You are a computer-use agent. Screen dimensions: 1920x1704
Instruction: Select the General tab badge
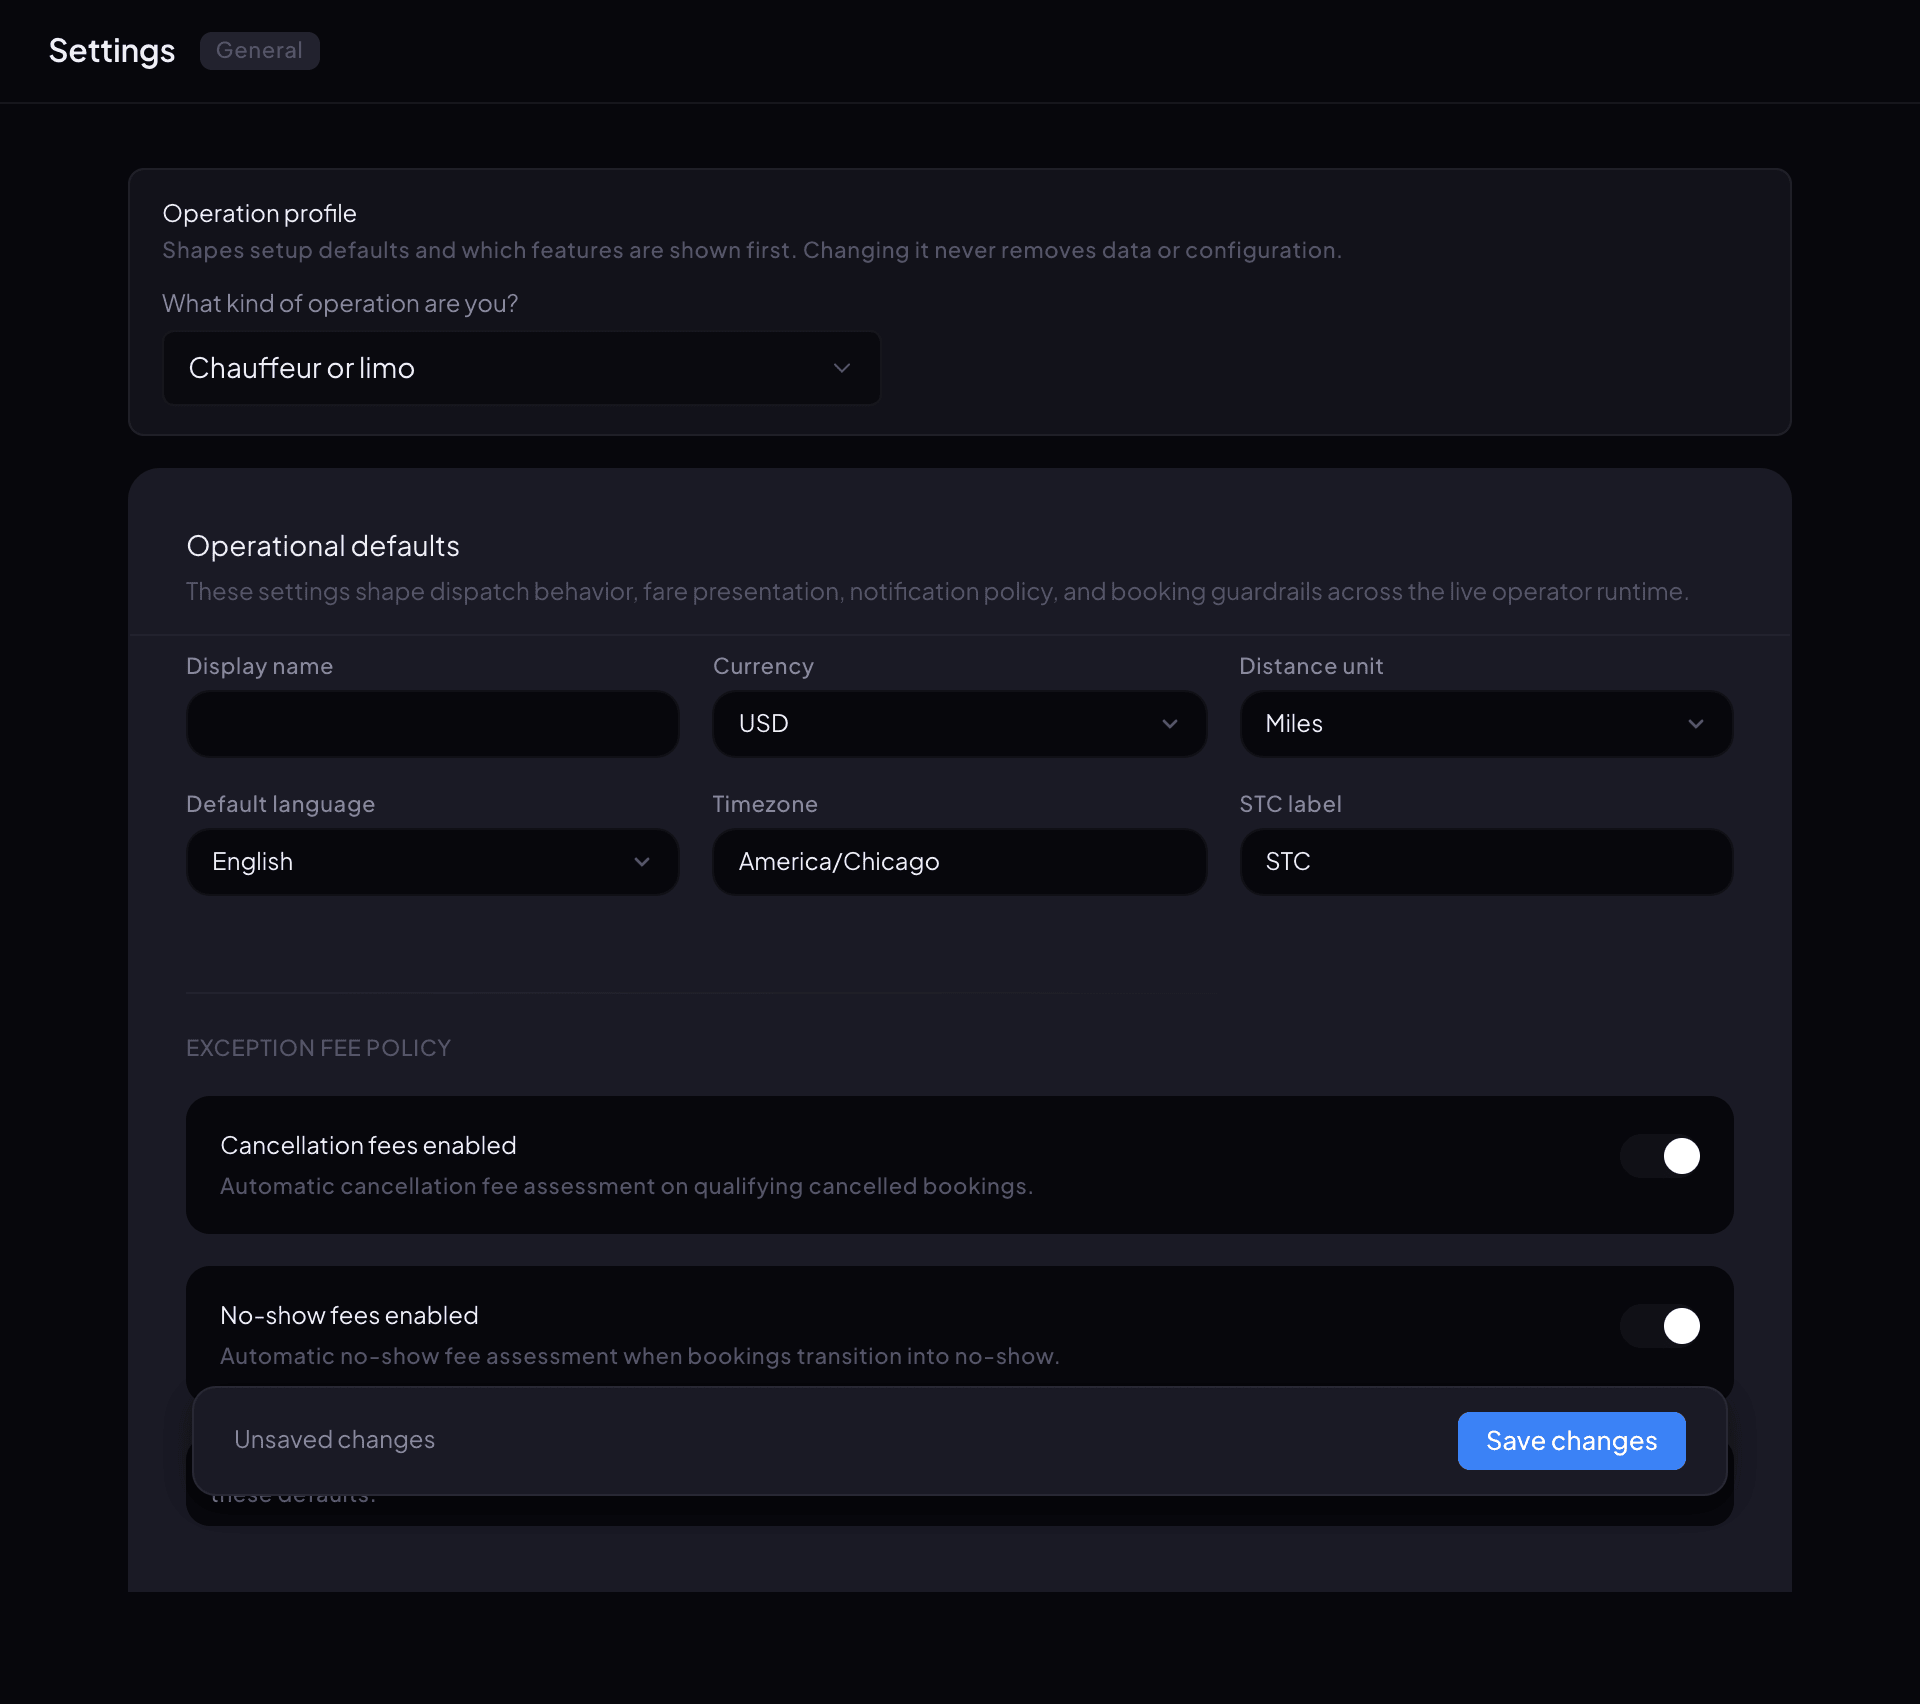(x=259, y=51)
